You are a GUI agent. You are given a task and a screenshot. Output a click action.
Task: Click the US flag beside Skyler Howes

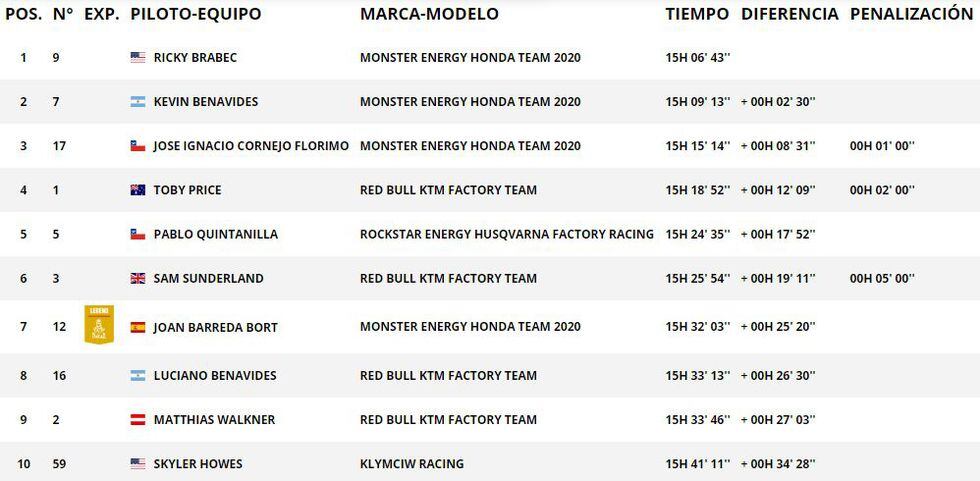point(138,464)
